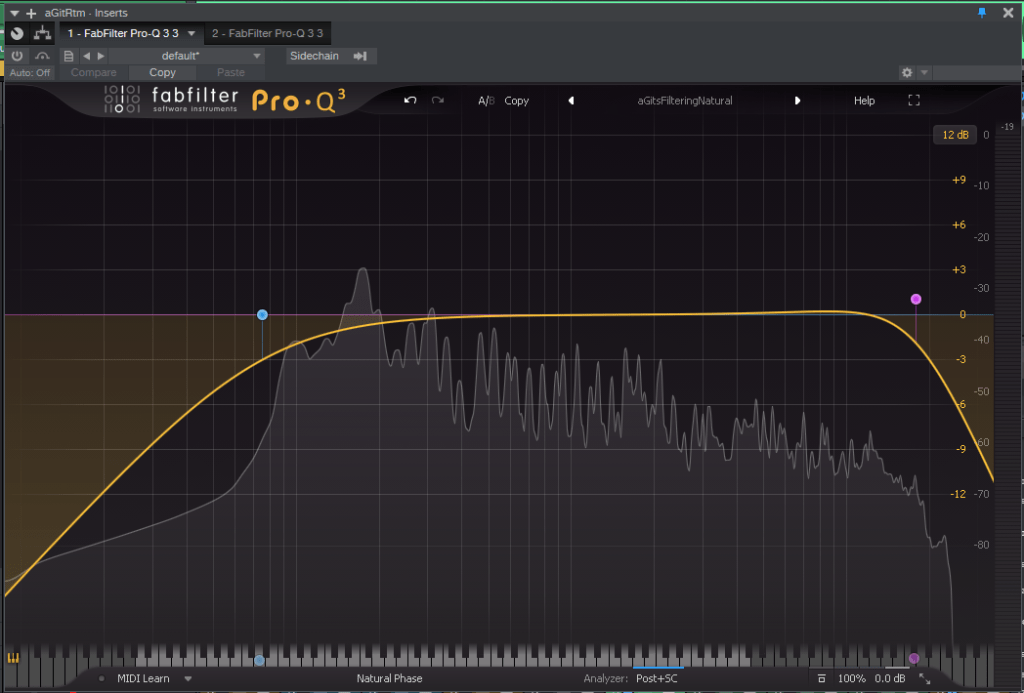Click the Natural Phase processing mode button
The height and width of the screenshot is (693, 1024).
pyautogui.click(x=389, y=679)
